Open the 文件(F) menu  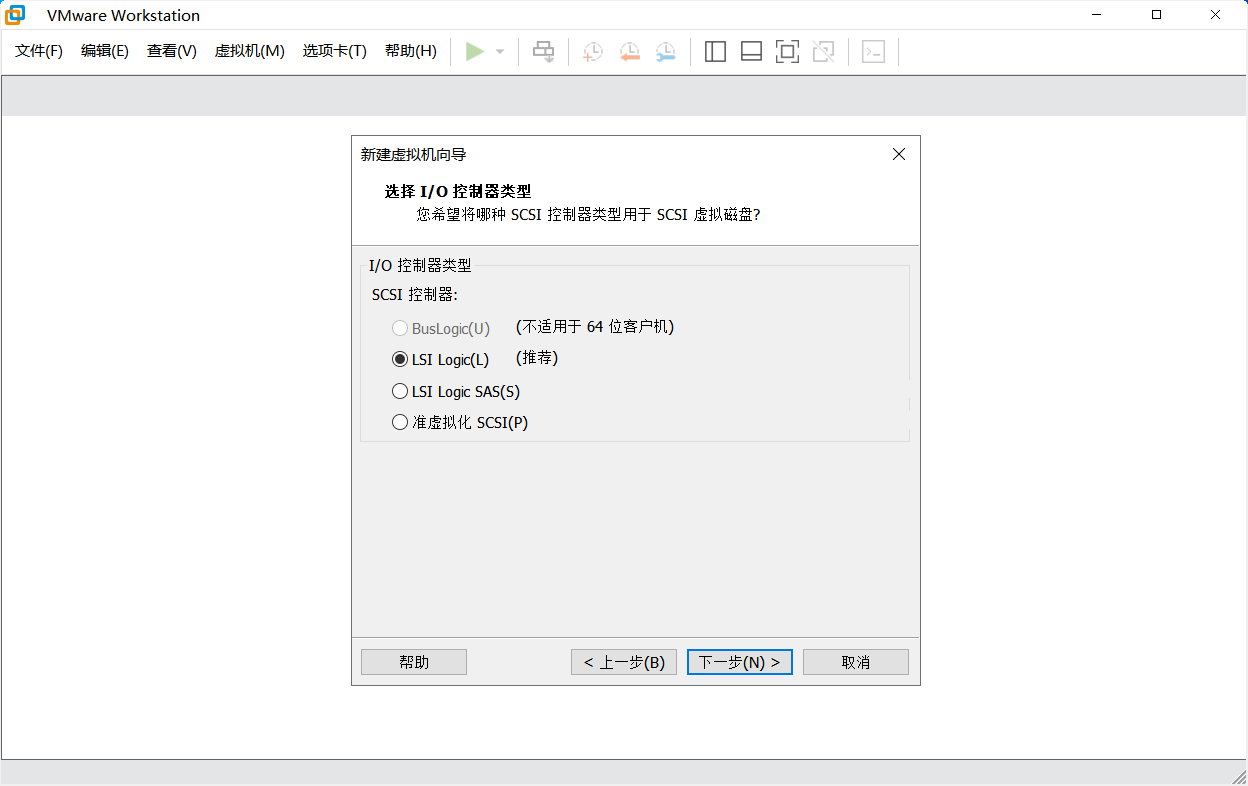click(39, 51)
